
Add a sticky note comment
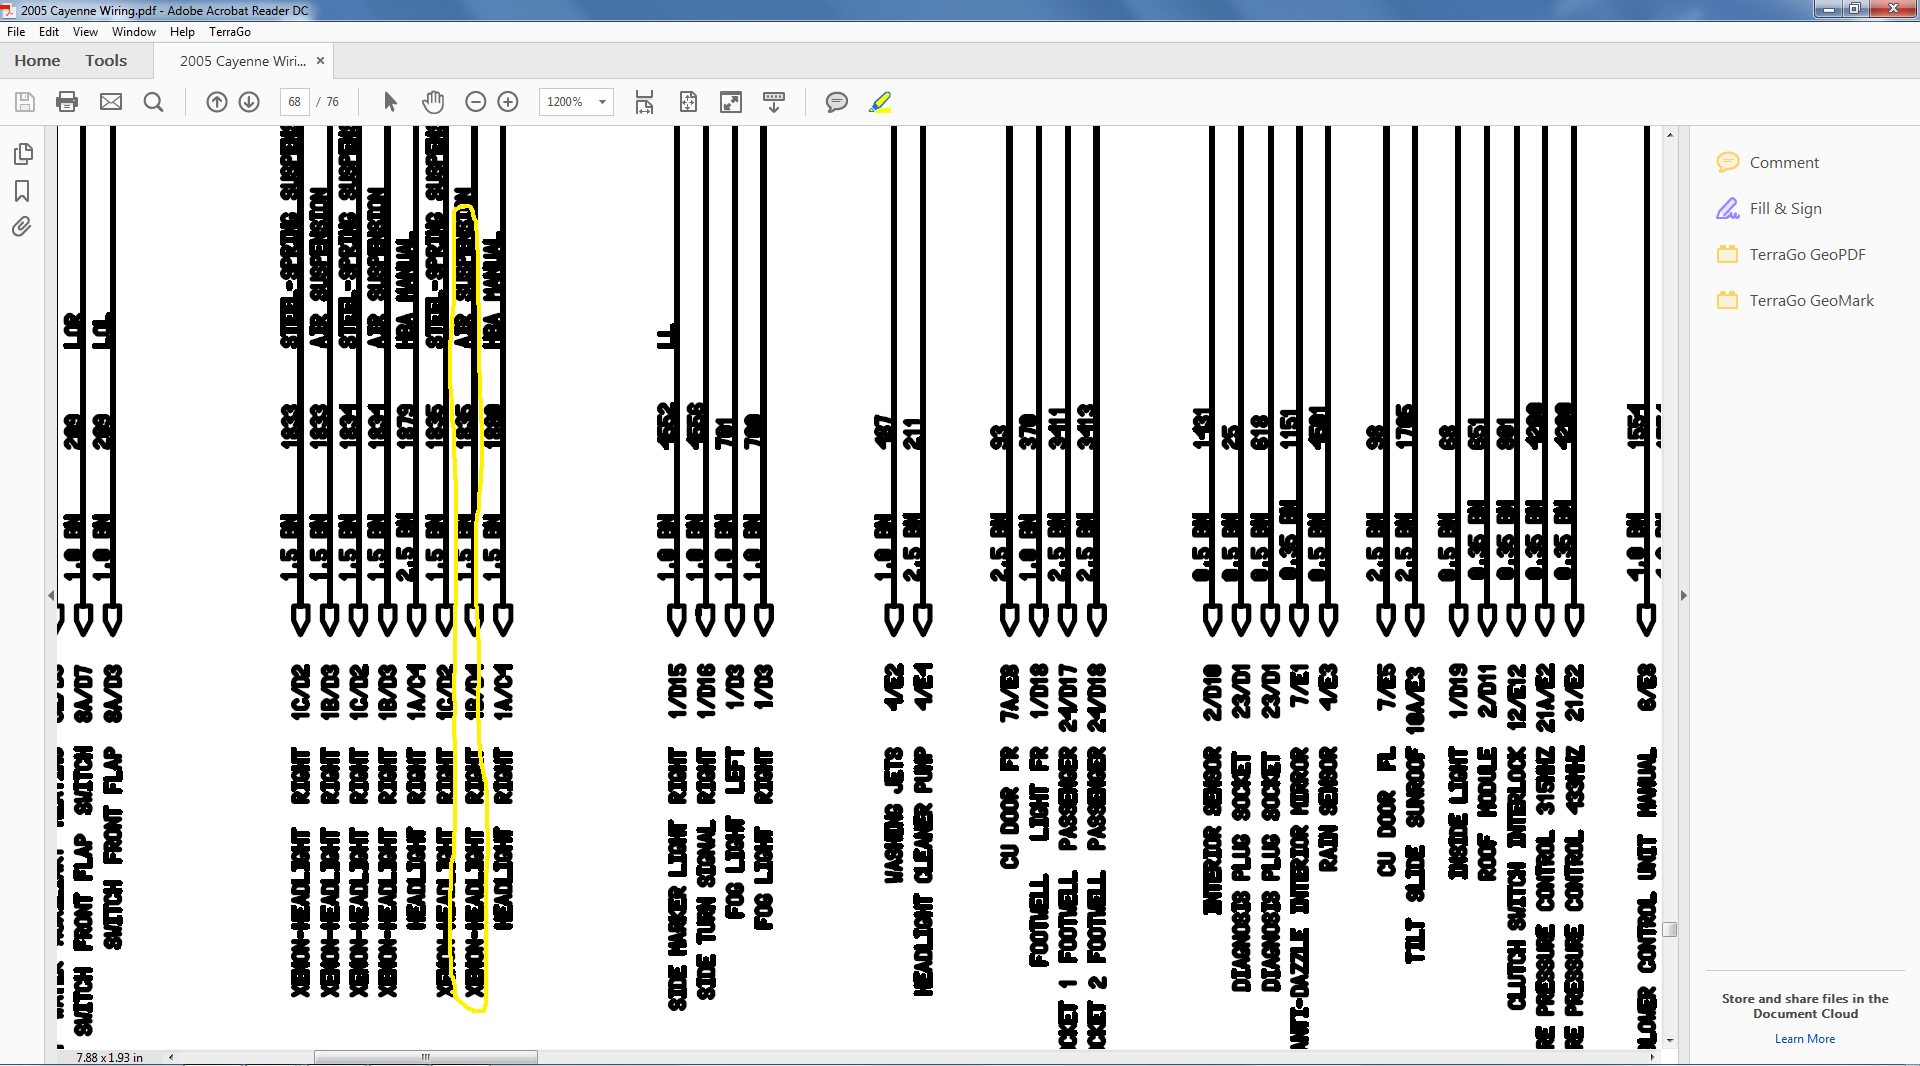pos(837,102)
